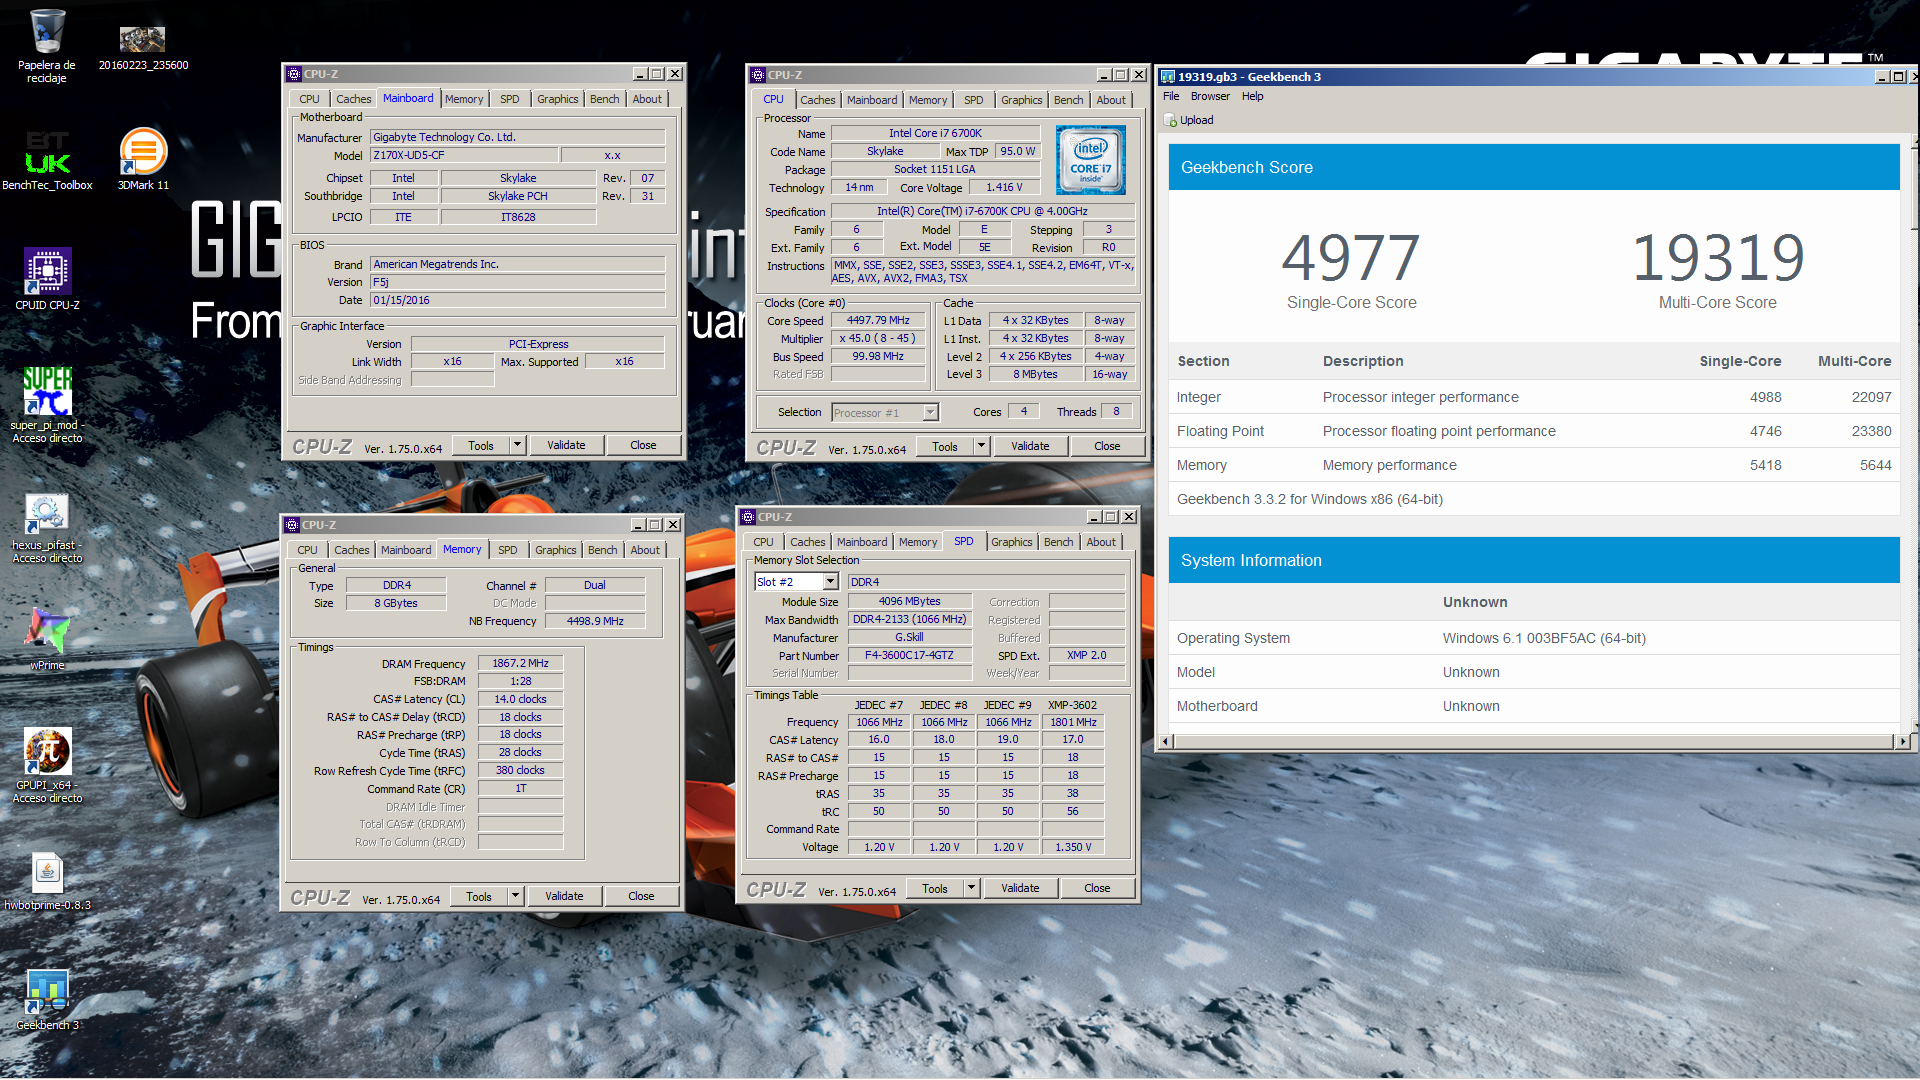Switch to Graphics tab in CPU window
Screen dimensions: 1920x1080
(1021, 100)
